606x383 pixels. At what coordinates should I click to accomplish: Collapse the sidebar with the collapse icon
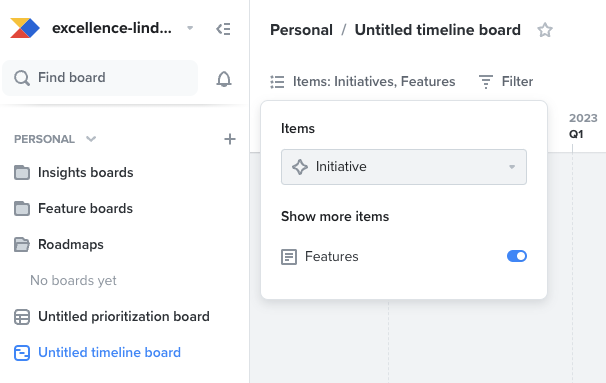pos(223,29)
